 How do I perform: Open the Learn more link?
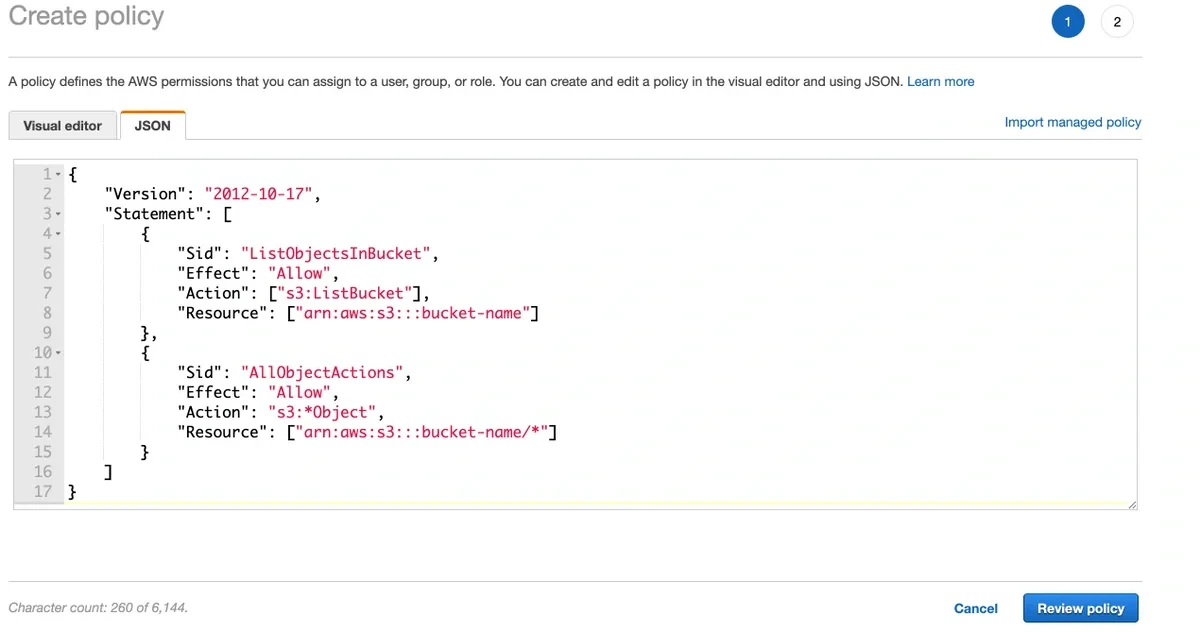[940, 81]
